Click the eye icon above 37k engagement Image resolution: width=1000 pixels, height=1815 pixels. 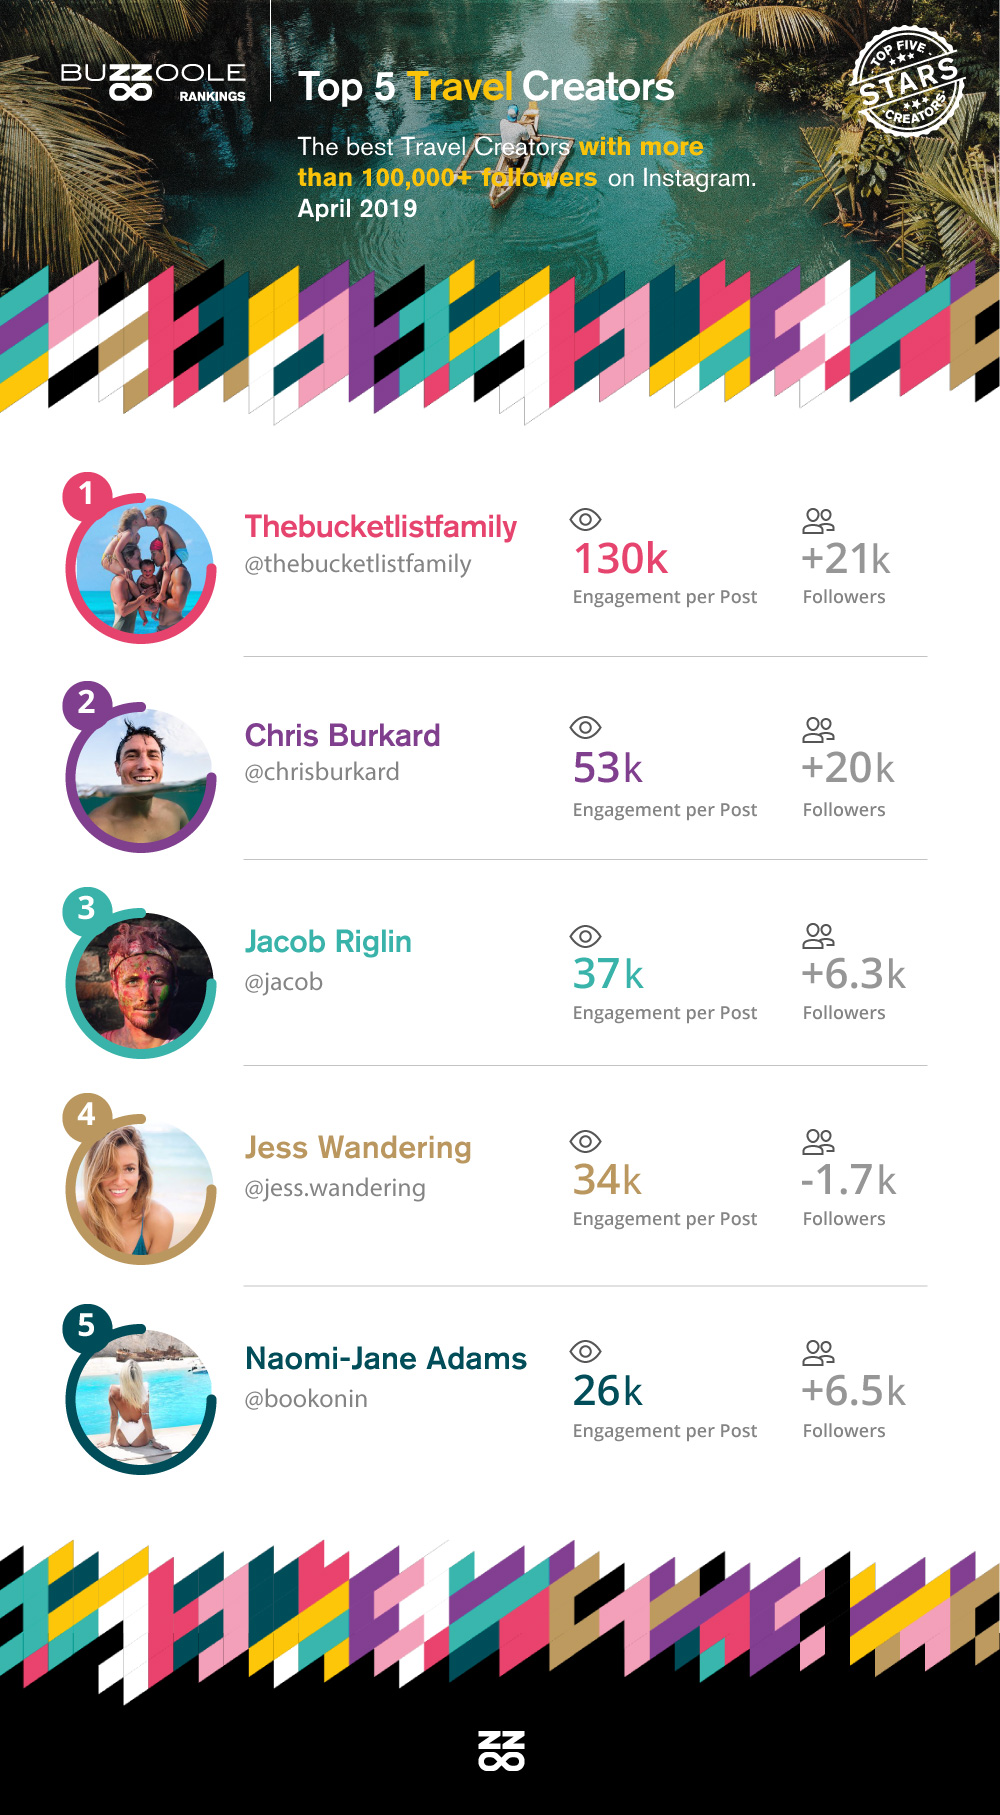(585, 936)
